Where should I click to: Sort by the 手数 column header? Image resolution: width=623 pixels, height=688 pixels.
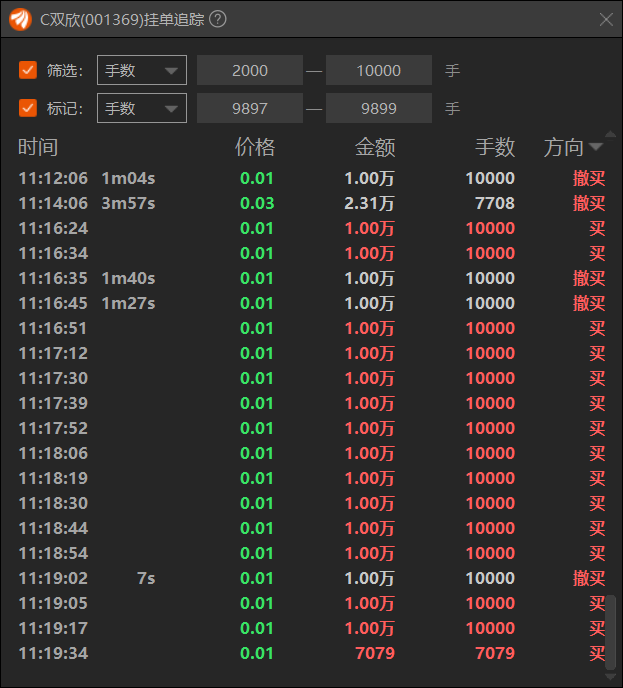(x=494, y=148)
